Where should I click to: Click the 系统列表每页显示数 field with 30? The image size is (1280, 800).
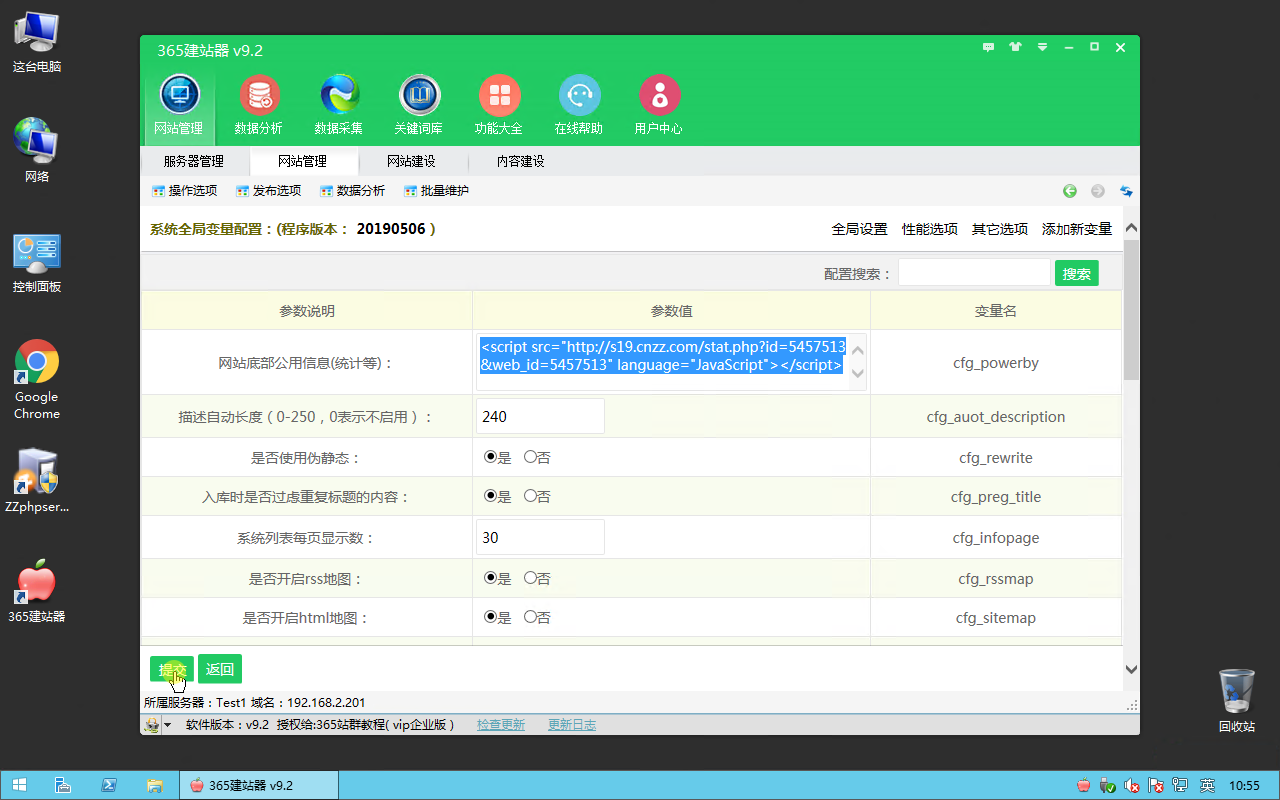[x=540, y=537]
